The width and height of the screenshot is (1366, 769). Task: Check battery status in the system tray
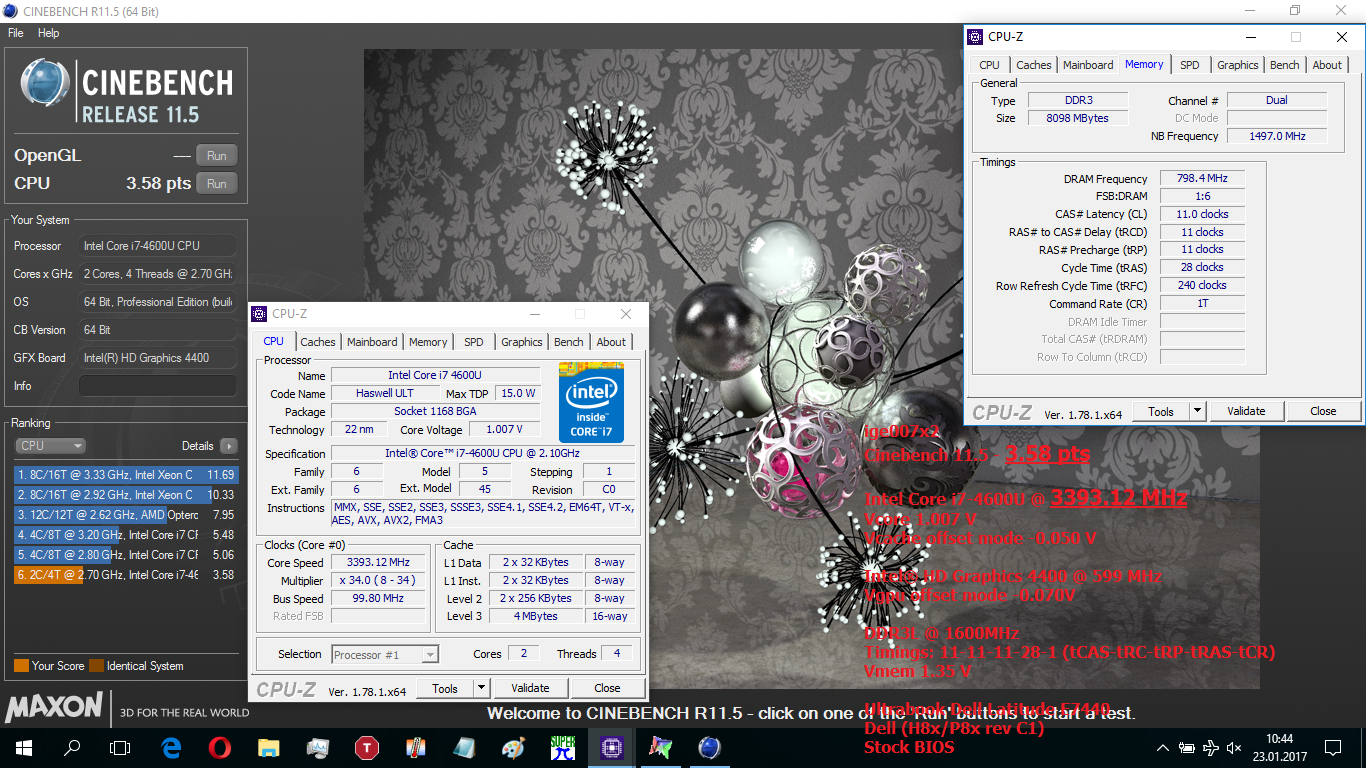pyautogui.click(x=1187, y=748)
